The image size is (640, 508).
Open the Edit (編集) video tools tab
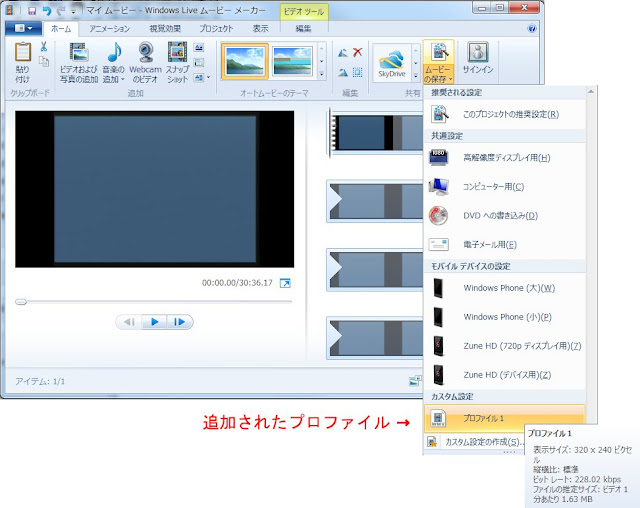pyautogui.click(x=303, y=29)
